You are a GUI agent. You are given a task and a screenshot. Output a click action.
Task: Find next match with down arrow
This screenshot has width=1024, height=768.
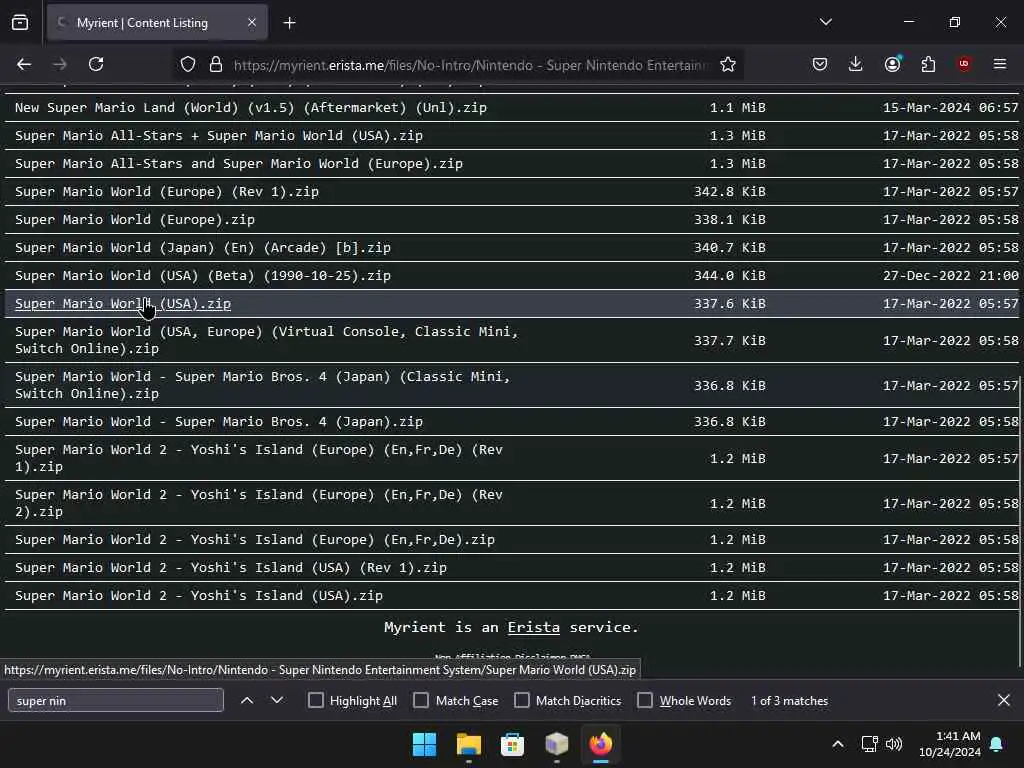tap(277, 701)
